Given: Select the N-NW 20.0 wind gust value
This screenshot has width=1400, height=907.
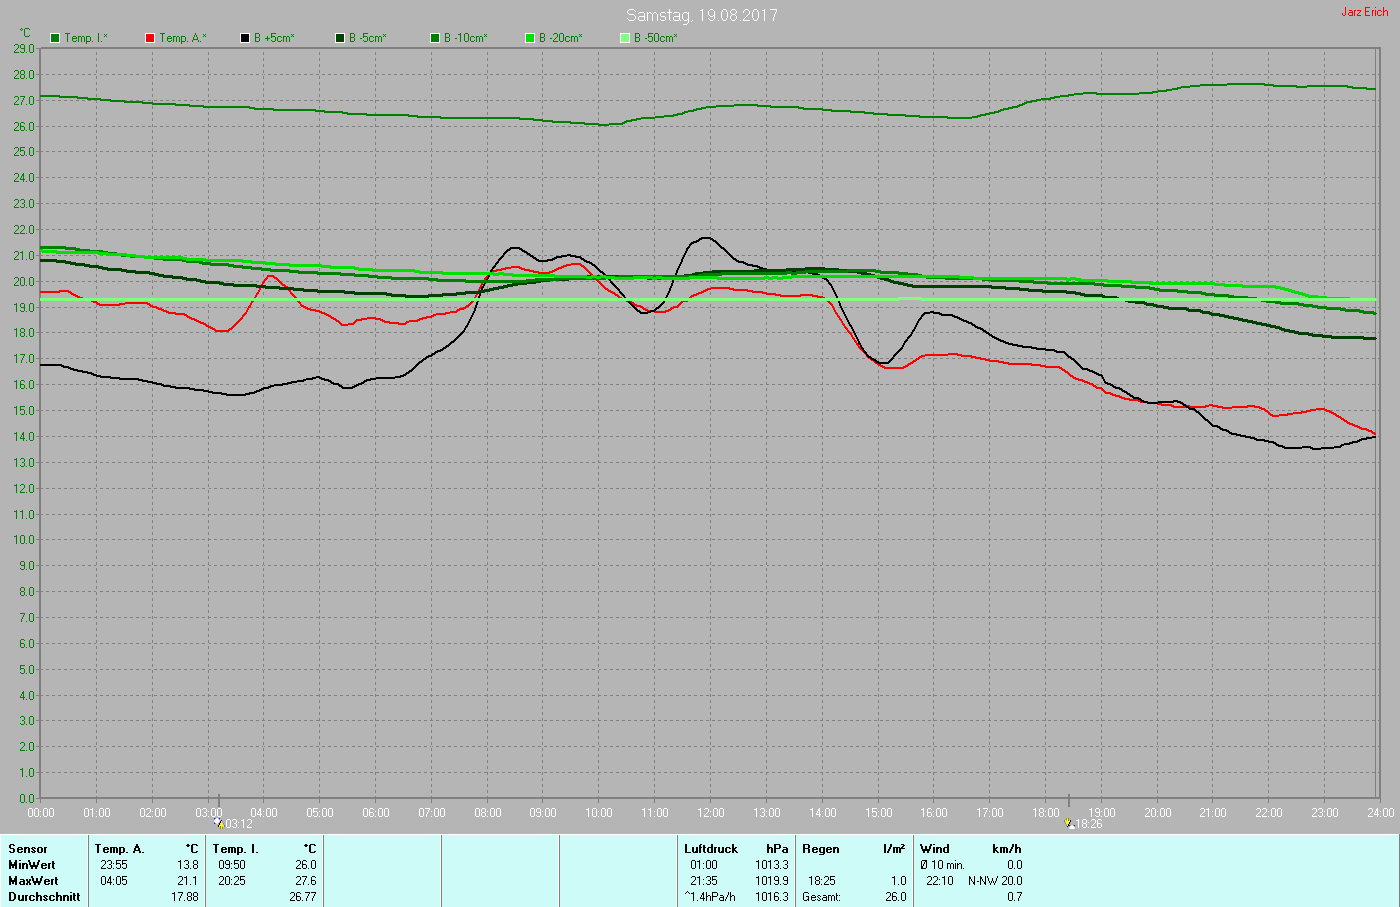Looking at the screenshot, I should pyautogui.click(x=995, y=881).
